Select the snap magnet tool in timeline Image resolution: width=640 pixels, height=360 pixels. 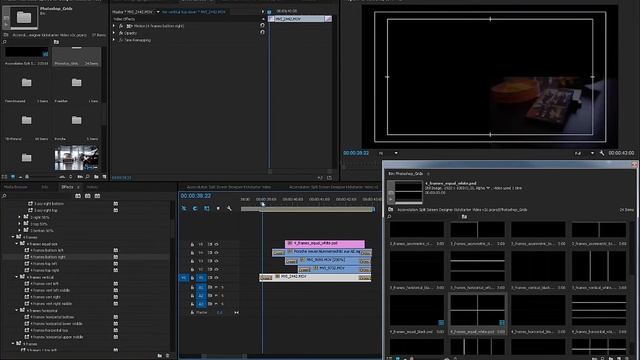(195, 208)
